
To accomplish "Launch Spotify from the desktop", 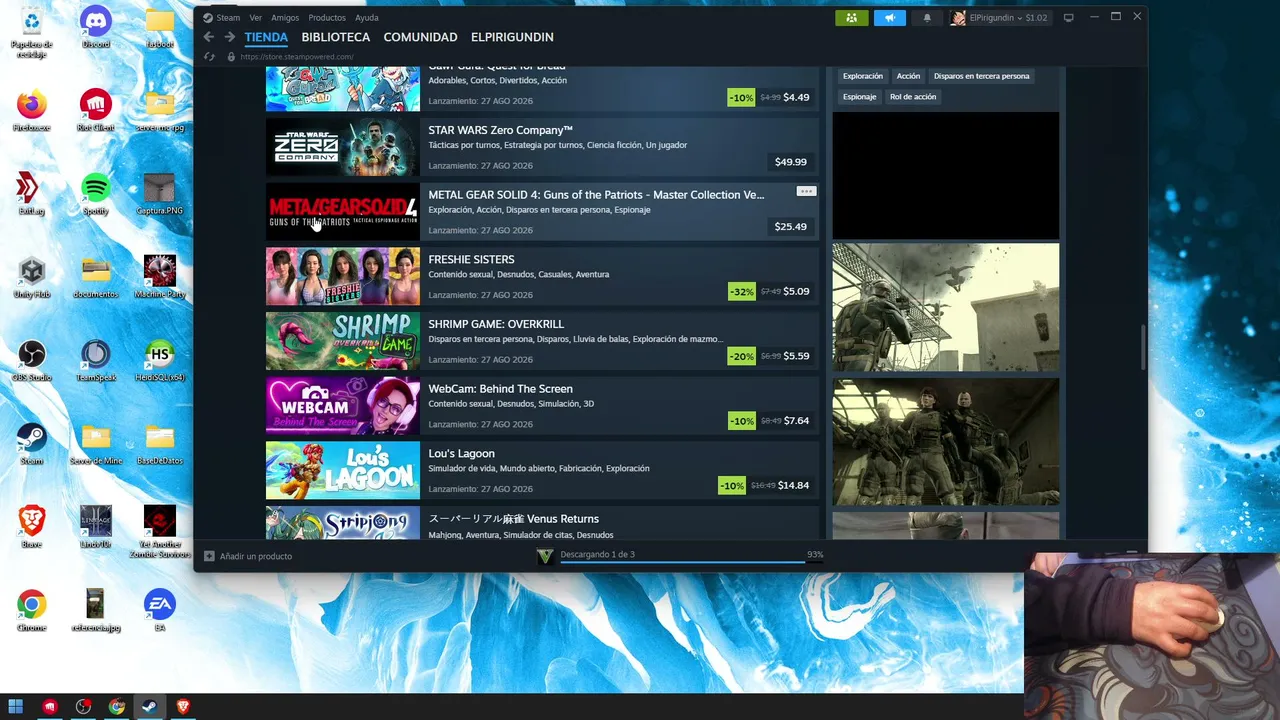I will [96, 194].
